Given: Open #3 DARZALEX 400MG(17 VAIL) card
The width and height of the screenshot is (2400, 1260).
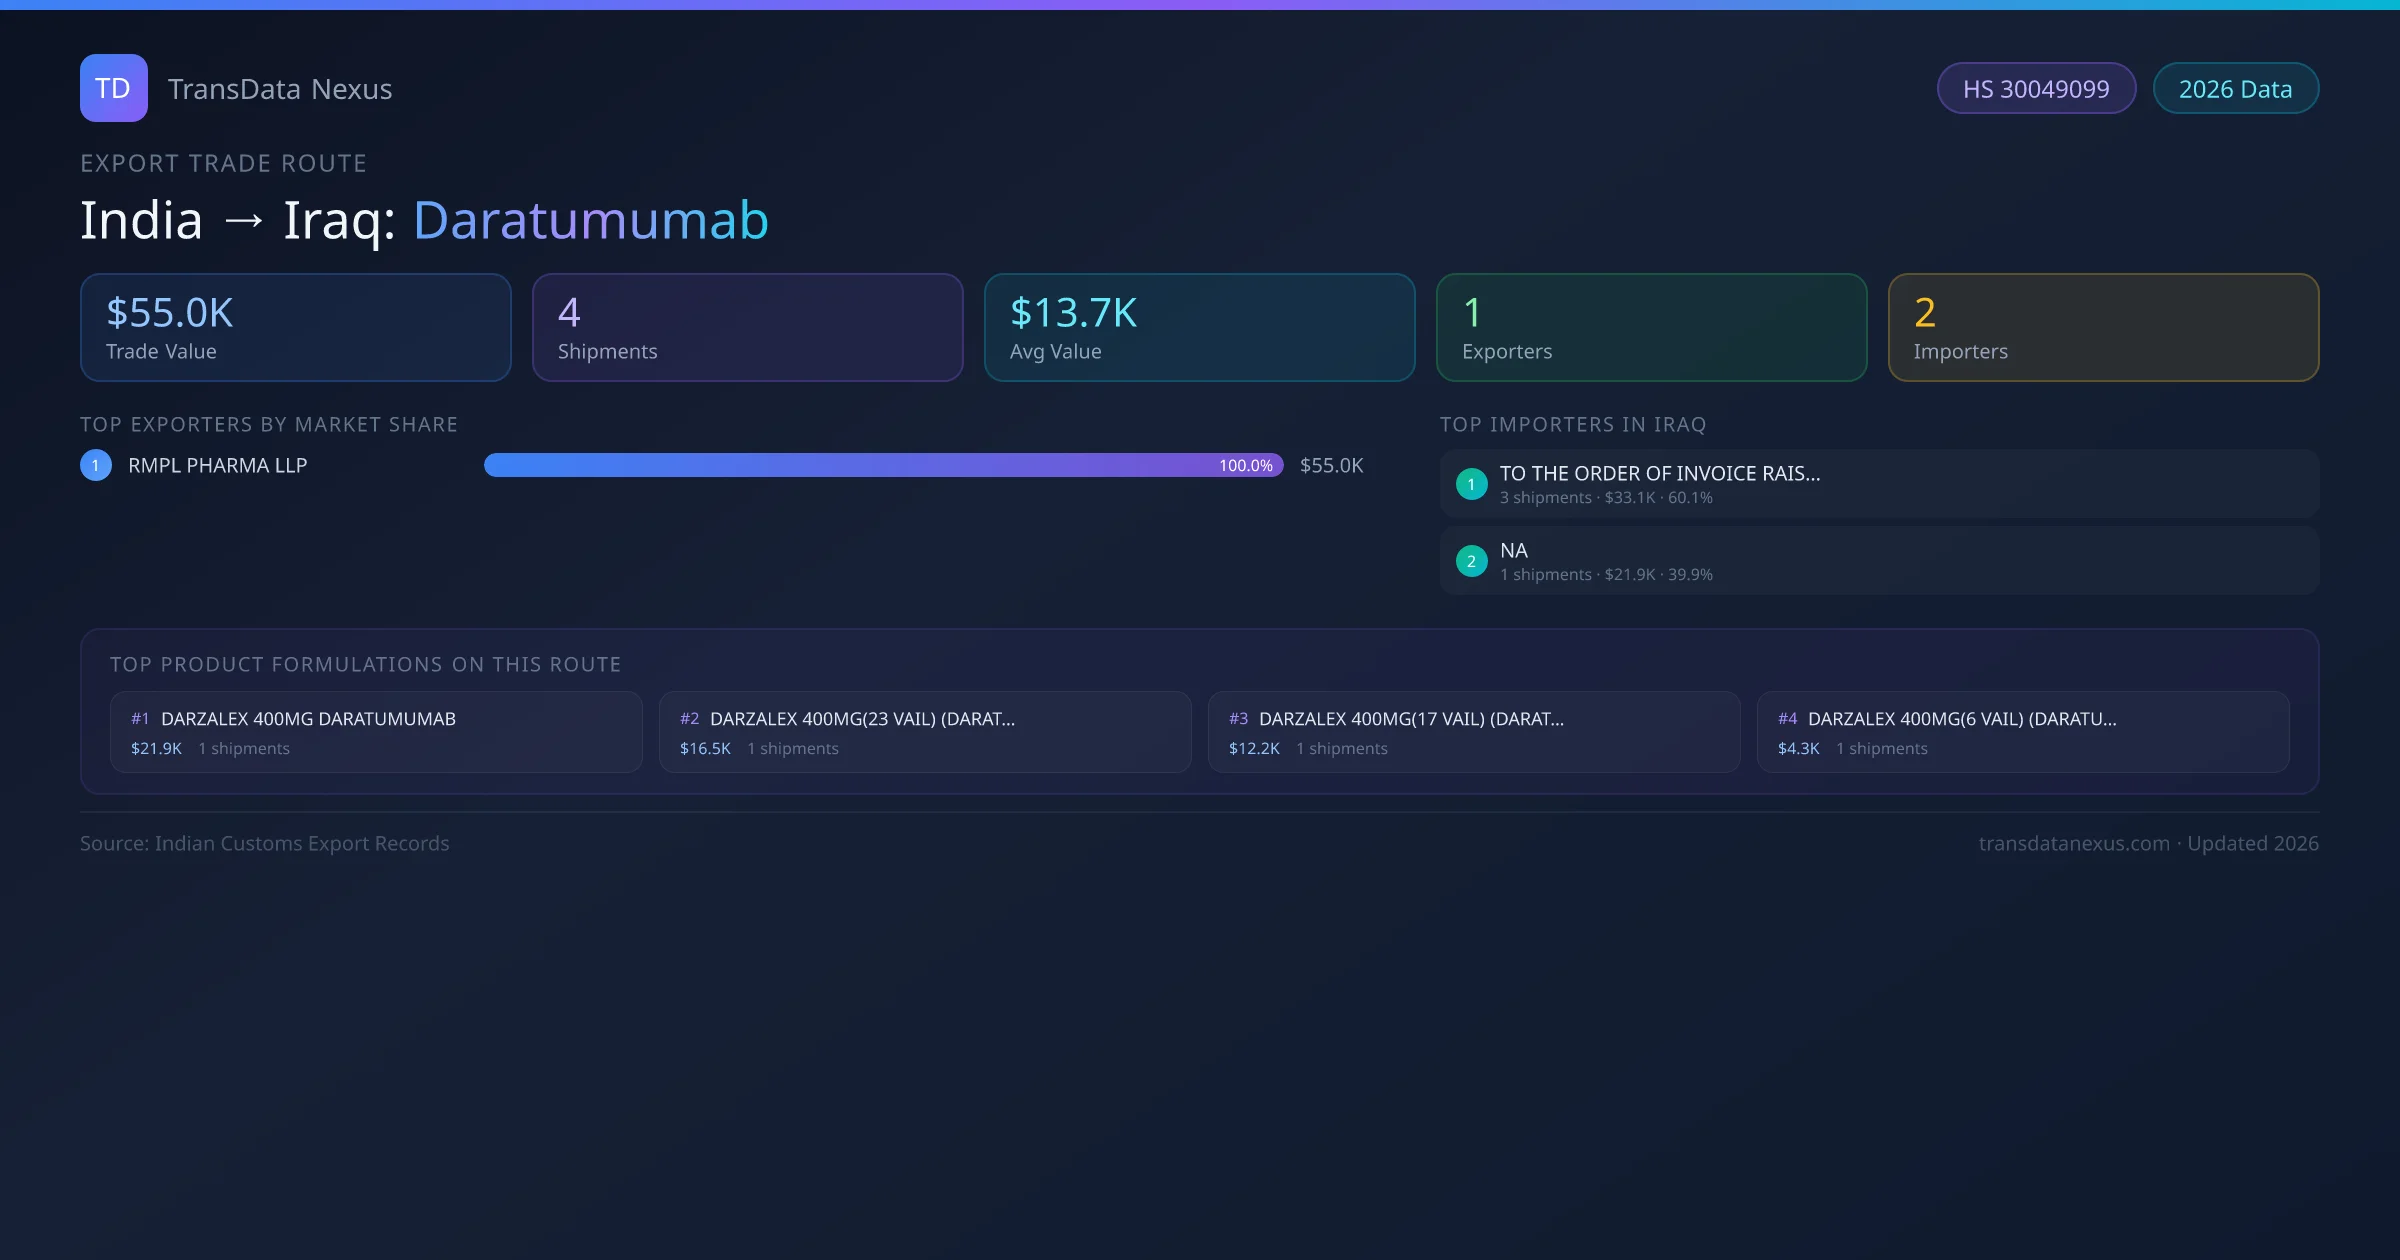Looking at the screenshot, I should coord(1473,732).
